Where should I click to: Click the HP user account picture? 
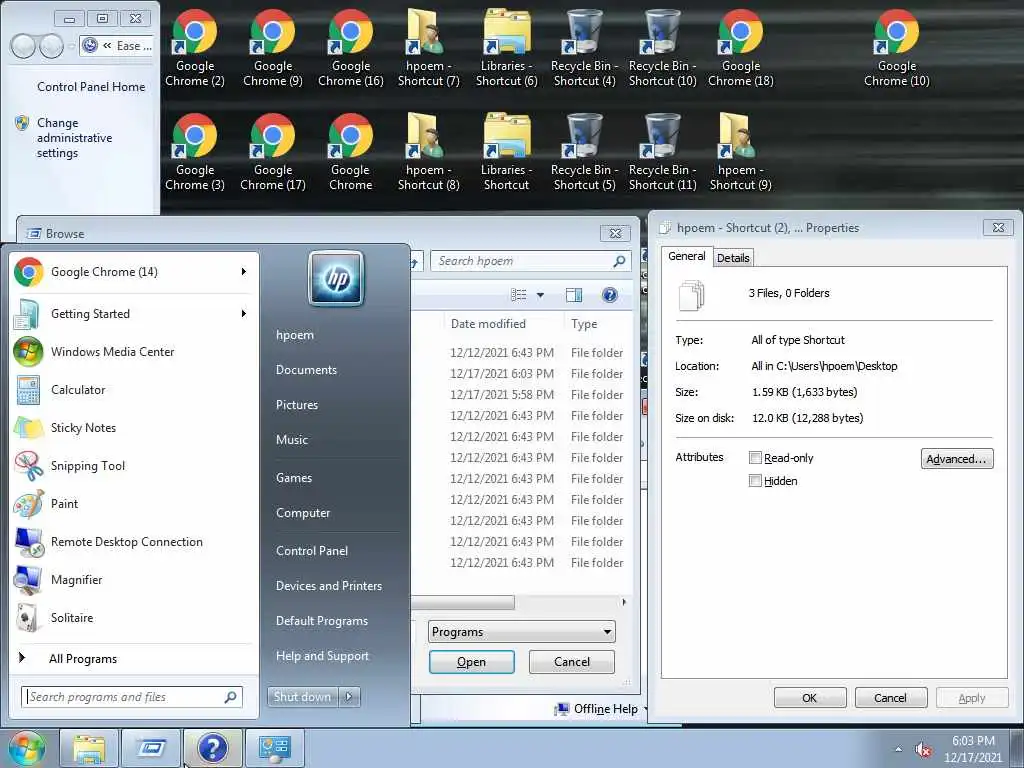(x=336, y=279)
